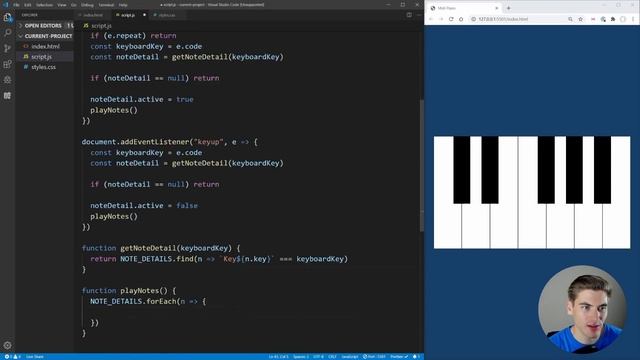The width and height of the screenshot is (640, 360).
Task: Click the second black piano key
Action: tap(490, 170)
